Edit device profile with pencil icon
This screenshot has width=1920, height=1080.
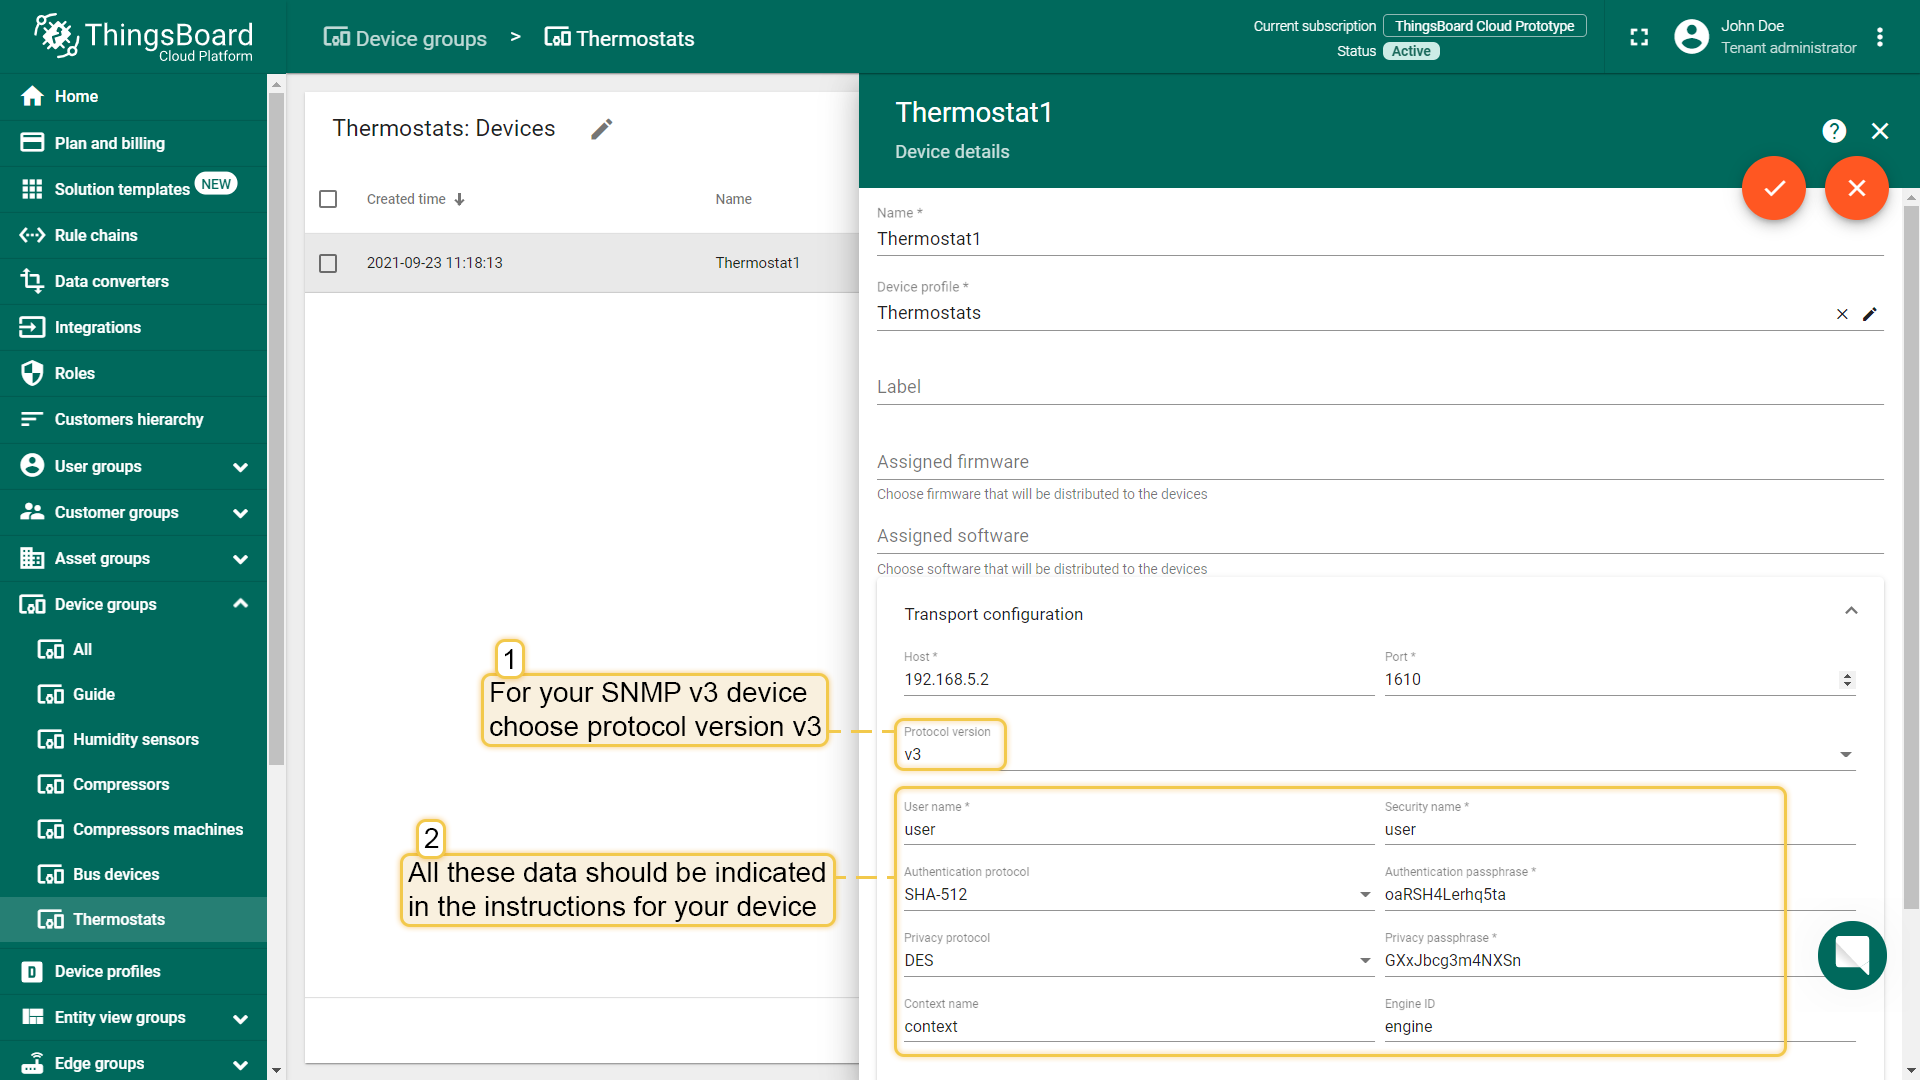[x=1870, y=314]
